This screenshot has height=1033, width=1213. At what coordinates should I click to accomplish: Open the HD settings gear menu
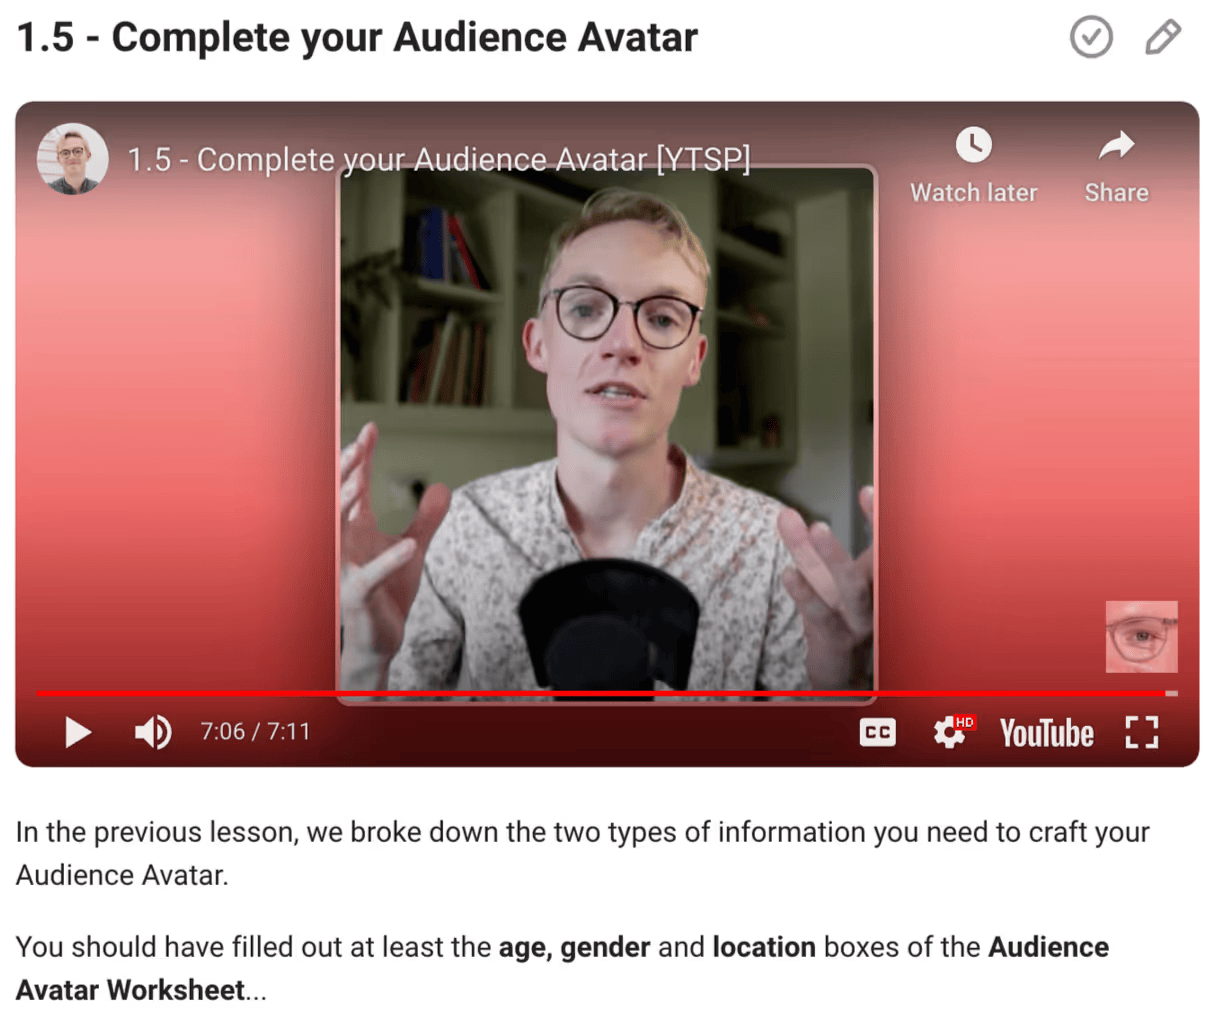click(x=948, y=733)
